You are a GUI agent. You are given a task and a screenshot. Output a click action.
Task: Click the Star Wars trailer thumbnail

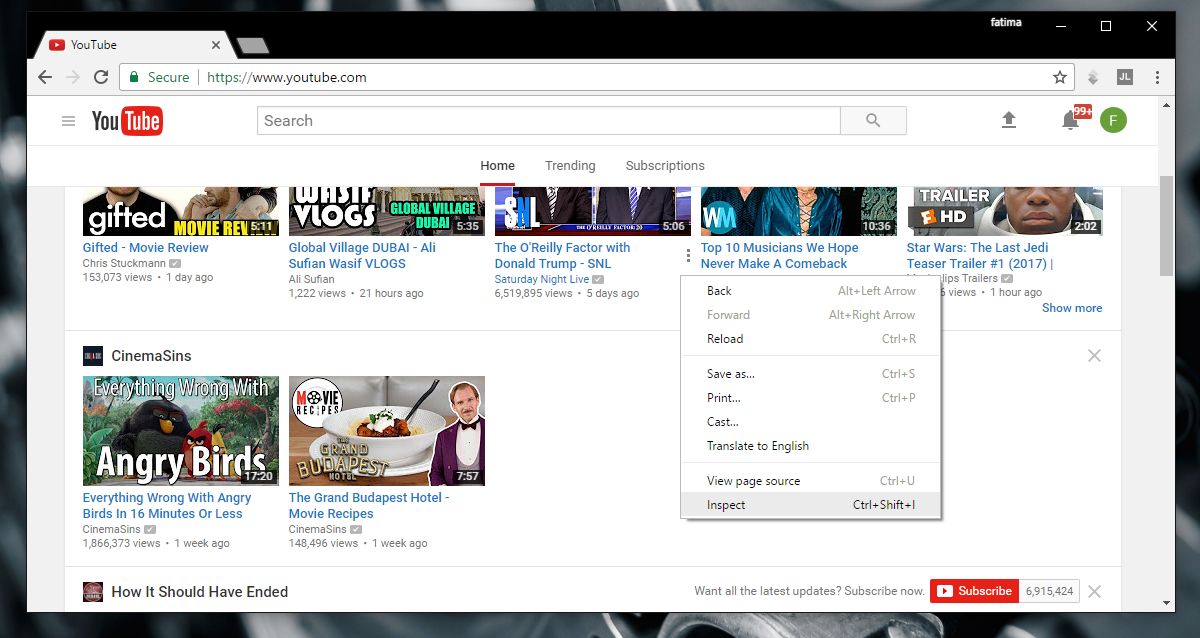pos(1005,211)
